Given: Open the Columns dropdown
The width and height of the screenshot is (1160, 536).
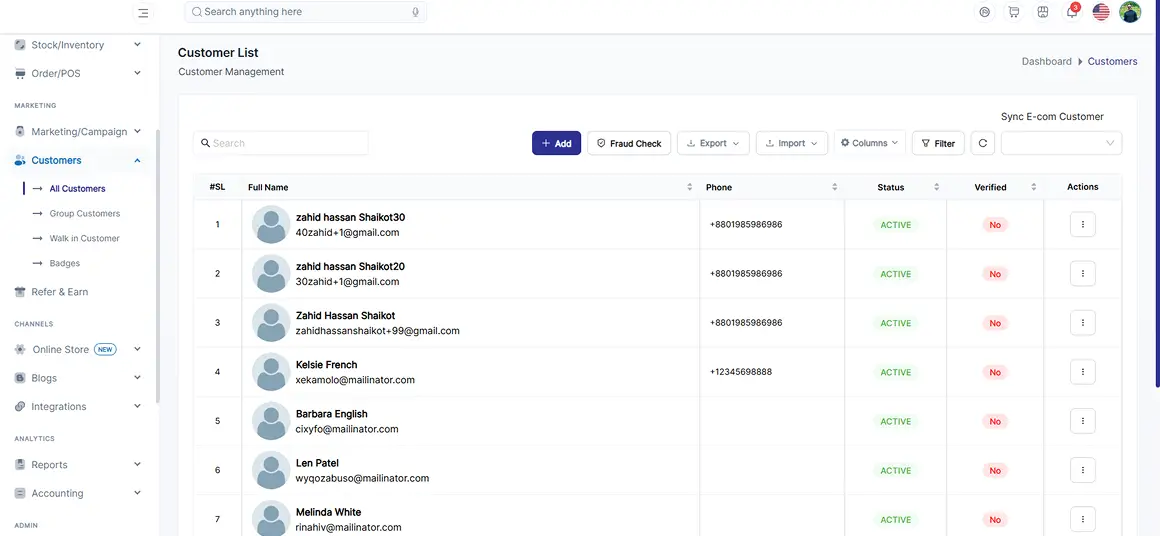Looking at the screenshot, I should coord(869,143).
